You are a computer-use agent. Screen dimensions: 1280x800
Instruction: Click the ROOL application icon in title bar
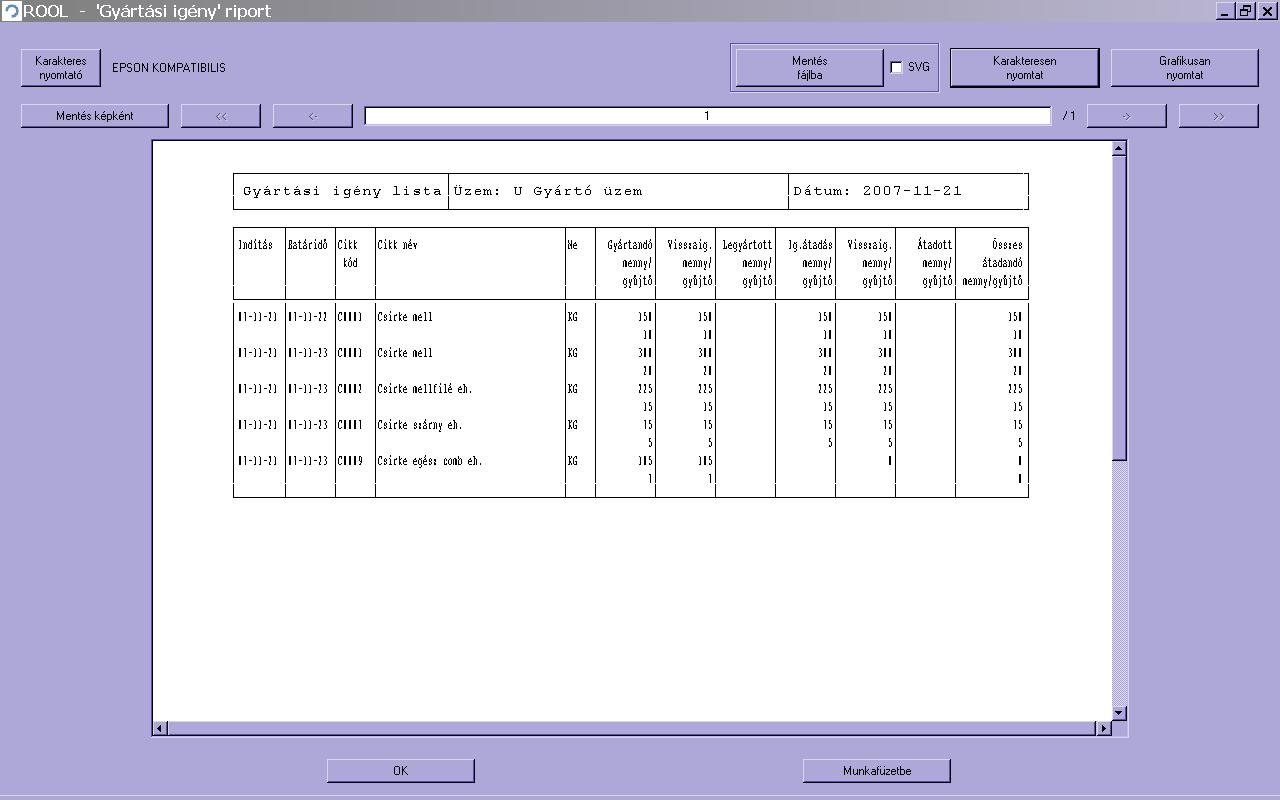pyautogui.click(x=11, y=11)
